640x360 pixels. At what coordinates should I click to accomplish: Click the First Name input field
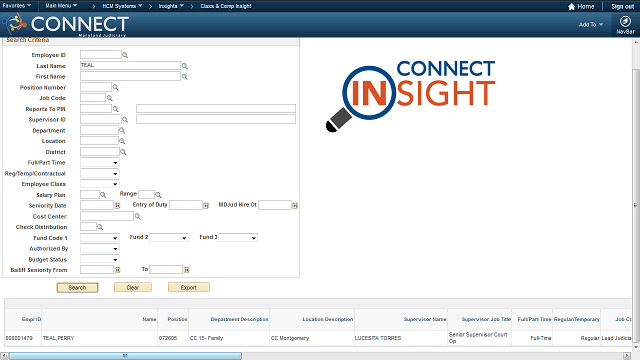[x=130, y=76]
